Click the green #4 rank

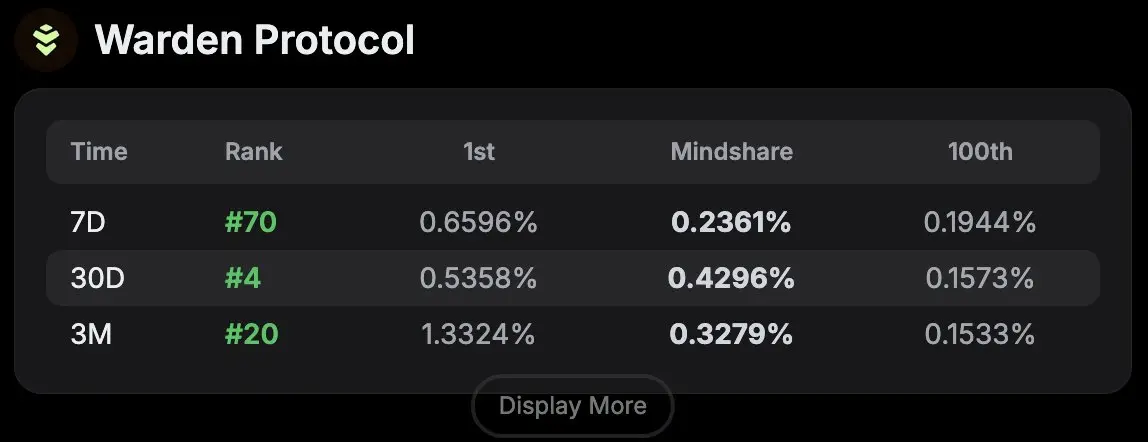click(x=243, y=278)
